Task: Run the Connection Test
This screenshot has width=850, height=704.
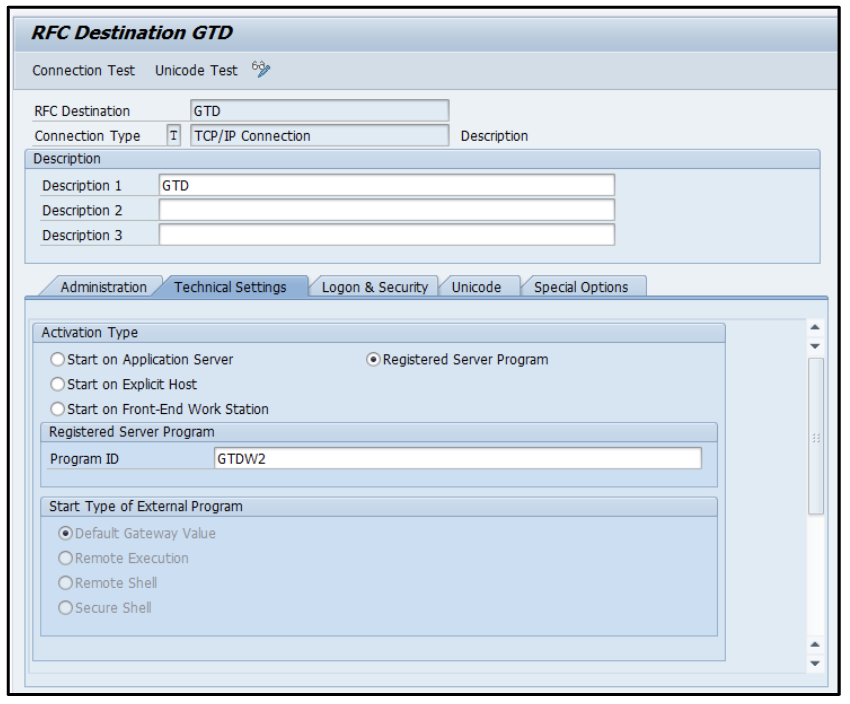Action: click(x=82, y=70)
